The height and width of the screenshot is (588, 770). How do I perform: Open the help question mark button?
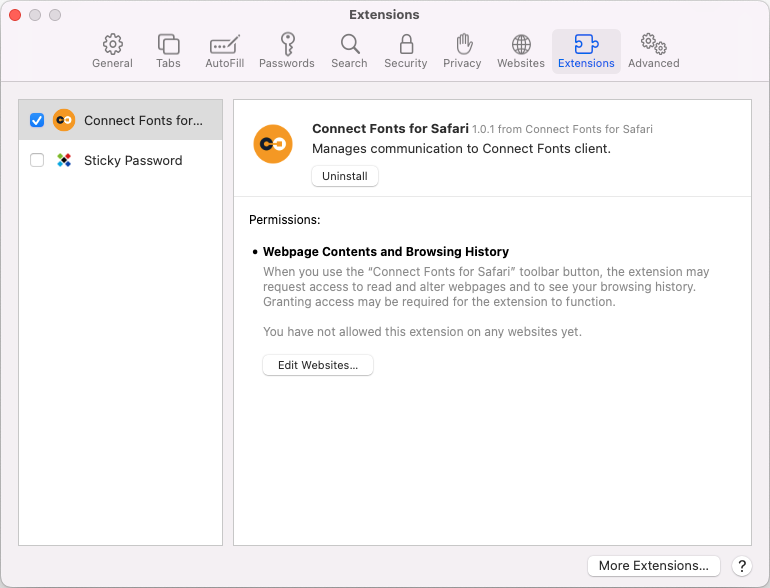(x=742, y=566)
